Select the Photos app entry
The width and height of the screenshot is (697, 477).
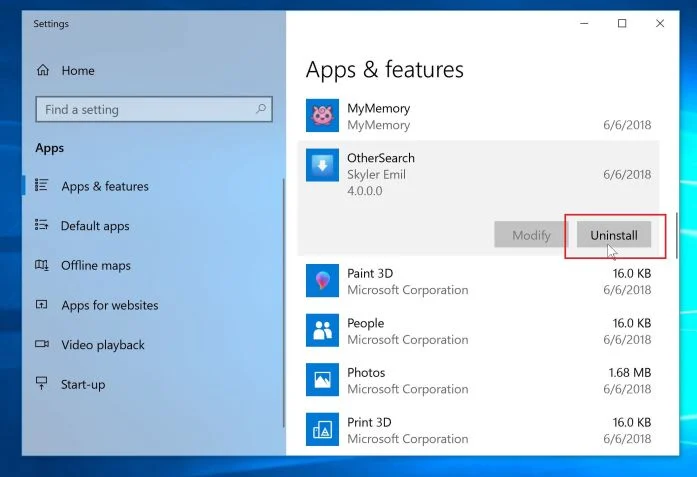click(478, 380)
